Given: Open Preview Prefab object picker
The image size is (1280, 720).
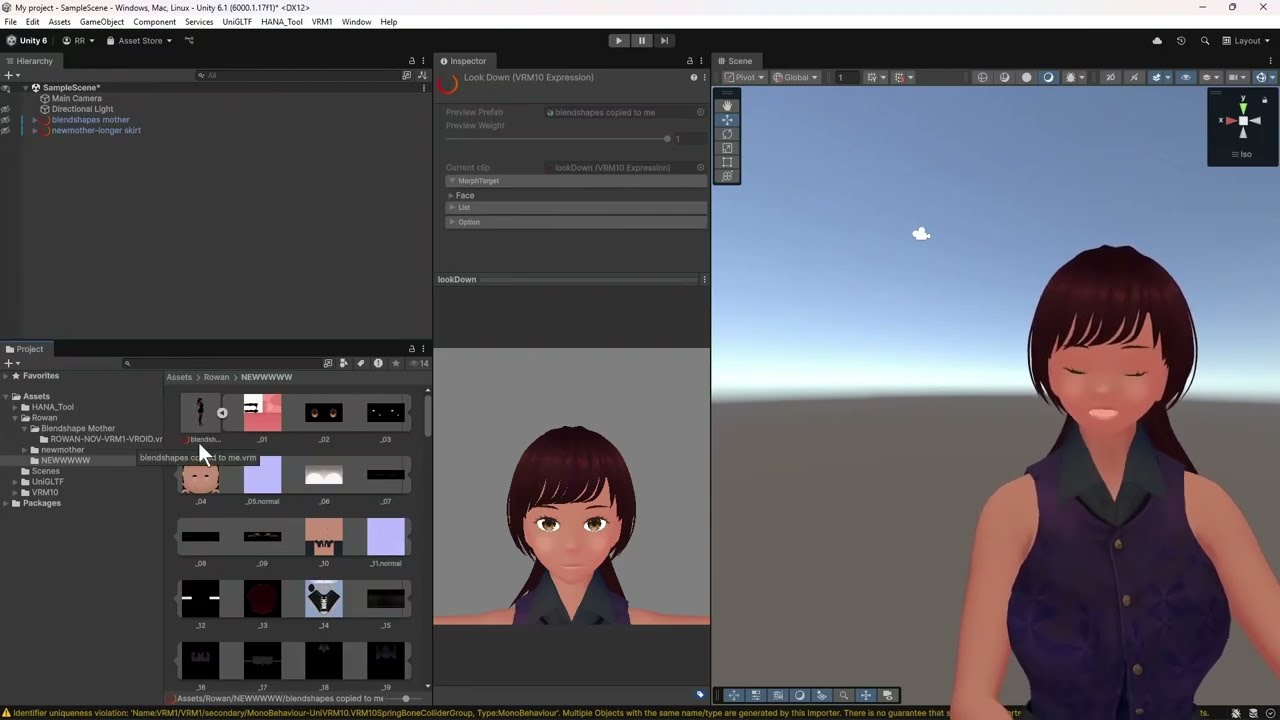Looking at the screenshot, I should pos(700,112).
